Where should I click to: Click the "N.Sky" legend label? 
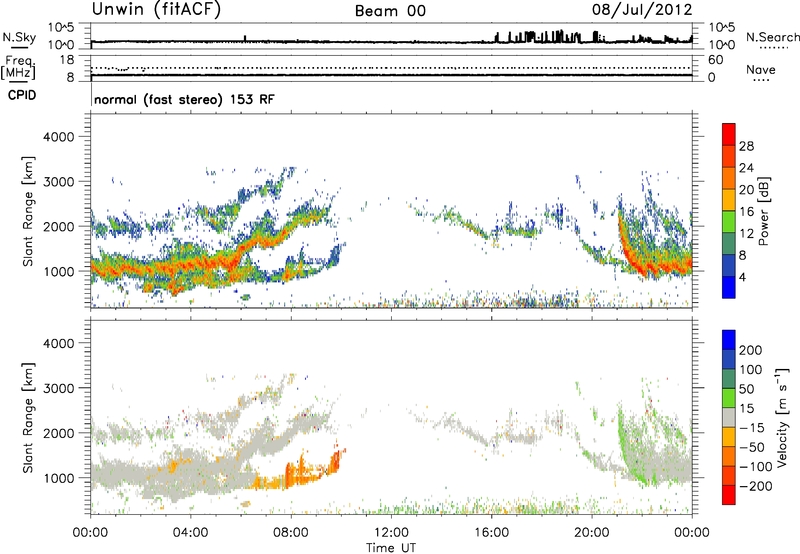[x=19, y=37]
